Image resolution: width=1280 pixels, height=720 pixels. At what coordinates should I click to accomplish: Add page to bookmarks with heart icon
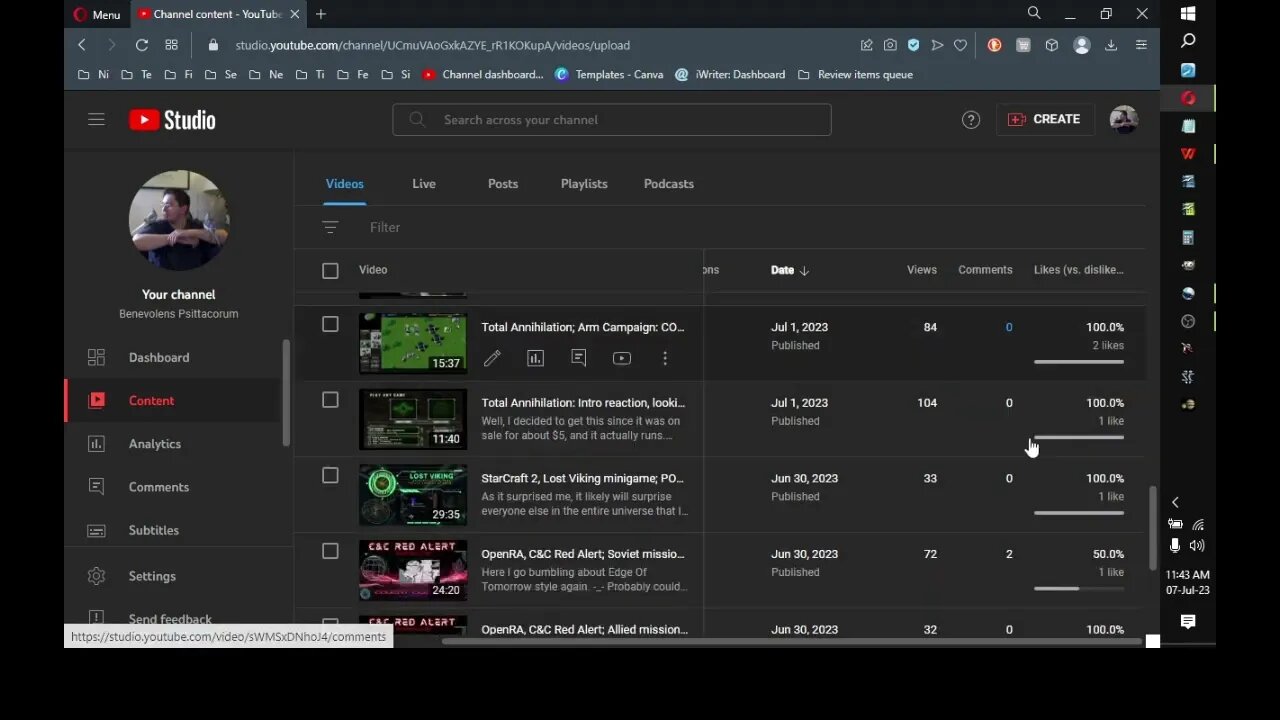960,45
